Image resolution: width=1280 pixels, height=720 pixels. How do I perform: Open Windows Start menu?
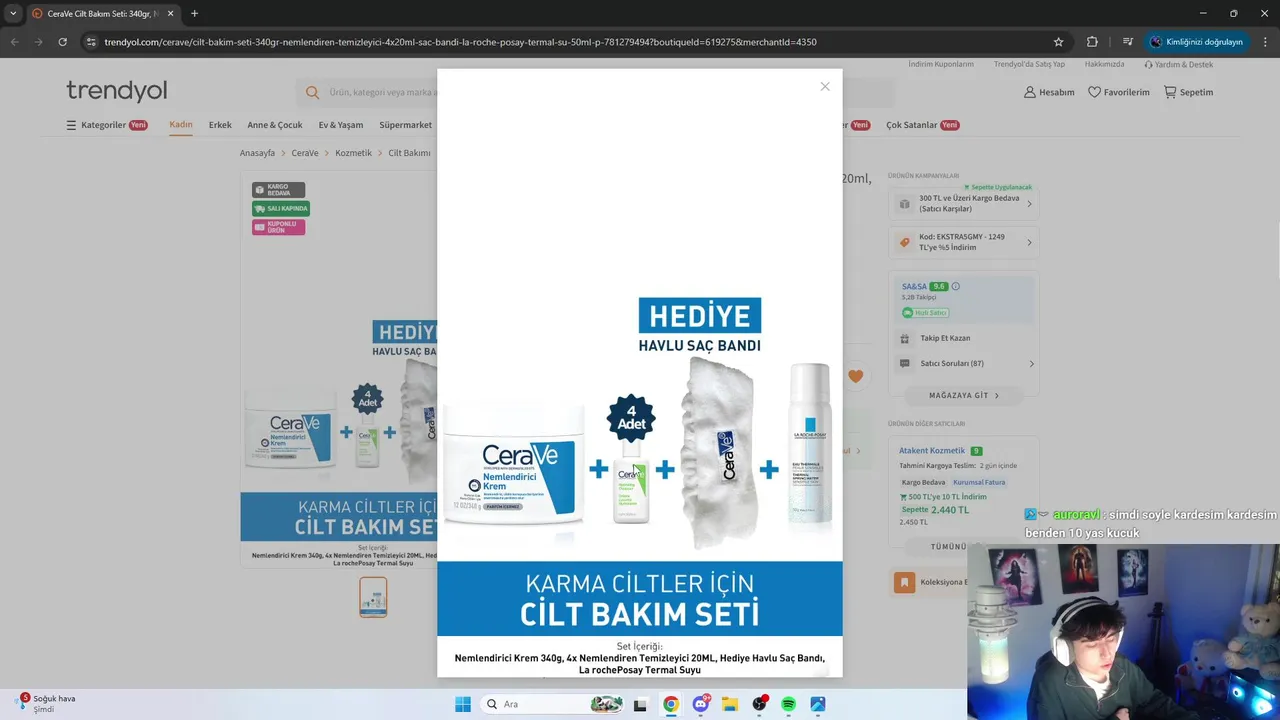tap(463, 704)
